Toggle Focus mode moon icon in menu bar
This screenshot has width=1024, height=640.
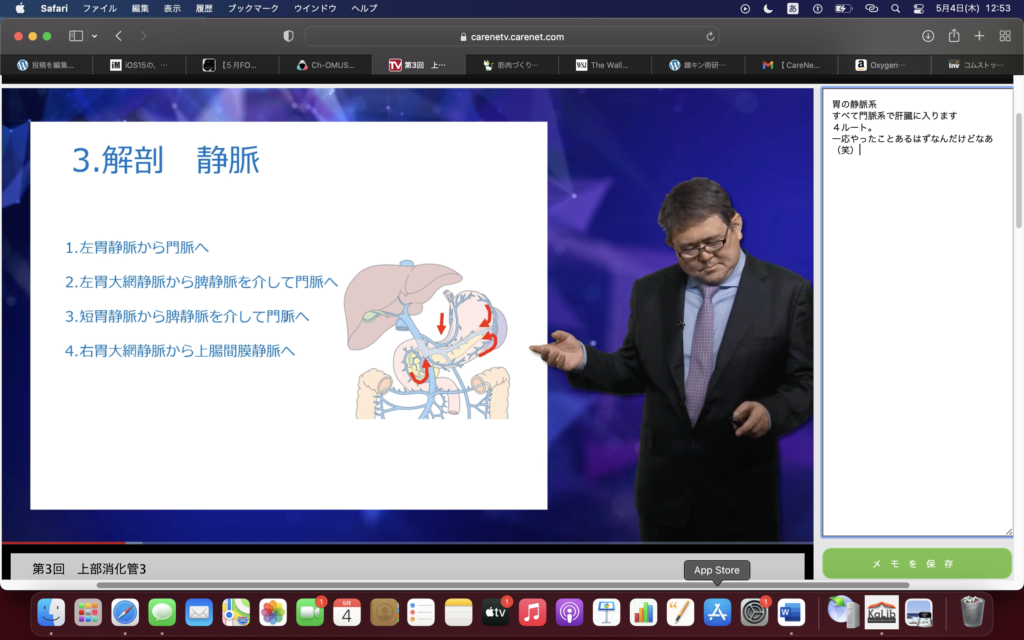click(x=768, y=8)
